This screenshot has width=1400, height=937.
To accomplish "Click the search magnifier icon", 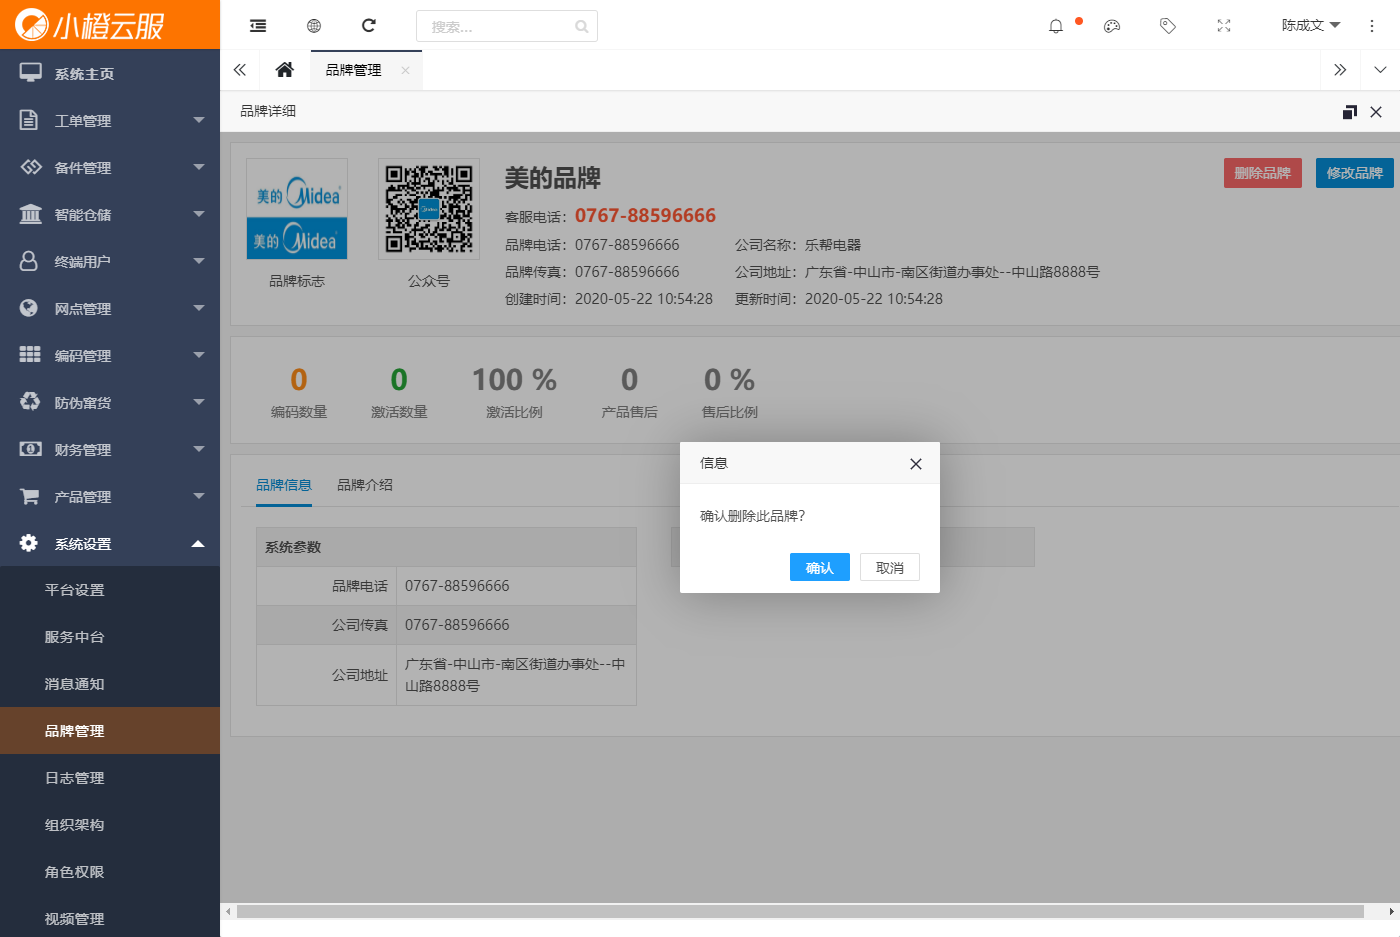I will pyautogui.click(x=582, y=27).
